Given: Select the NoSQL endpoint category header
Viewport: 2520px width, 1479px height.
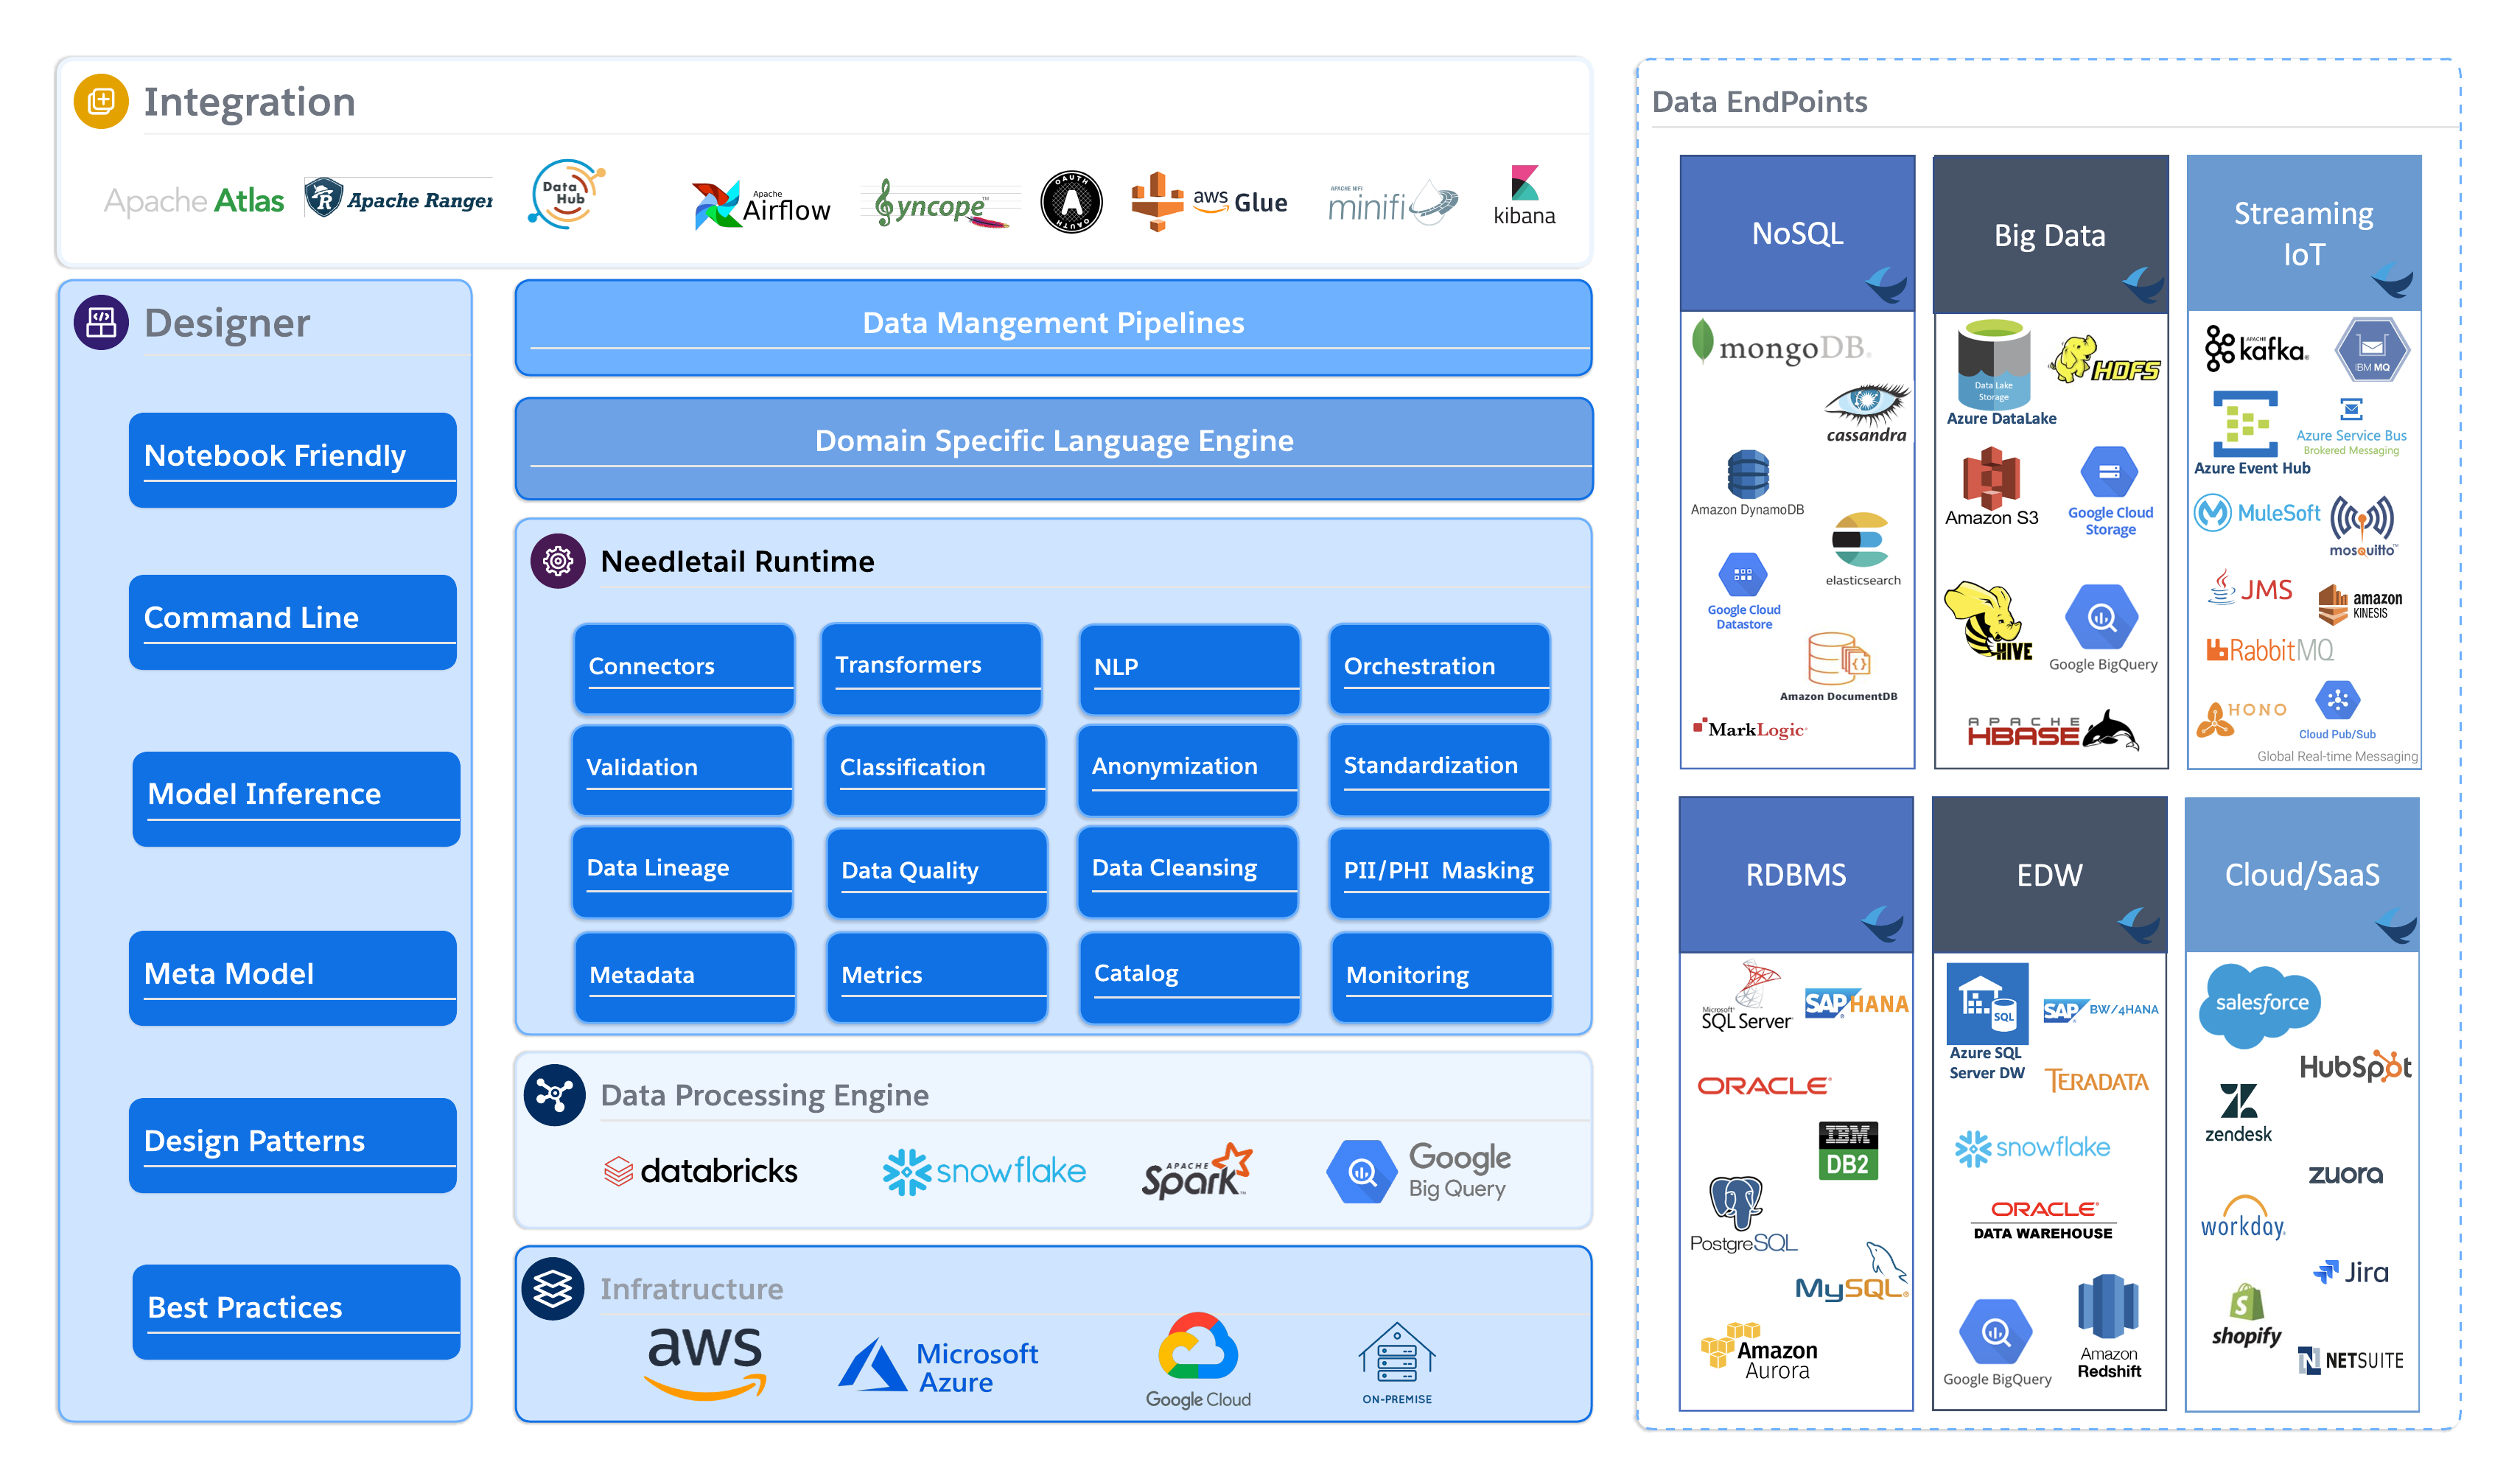Looking at the screenshot, I should (1797, 234).
